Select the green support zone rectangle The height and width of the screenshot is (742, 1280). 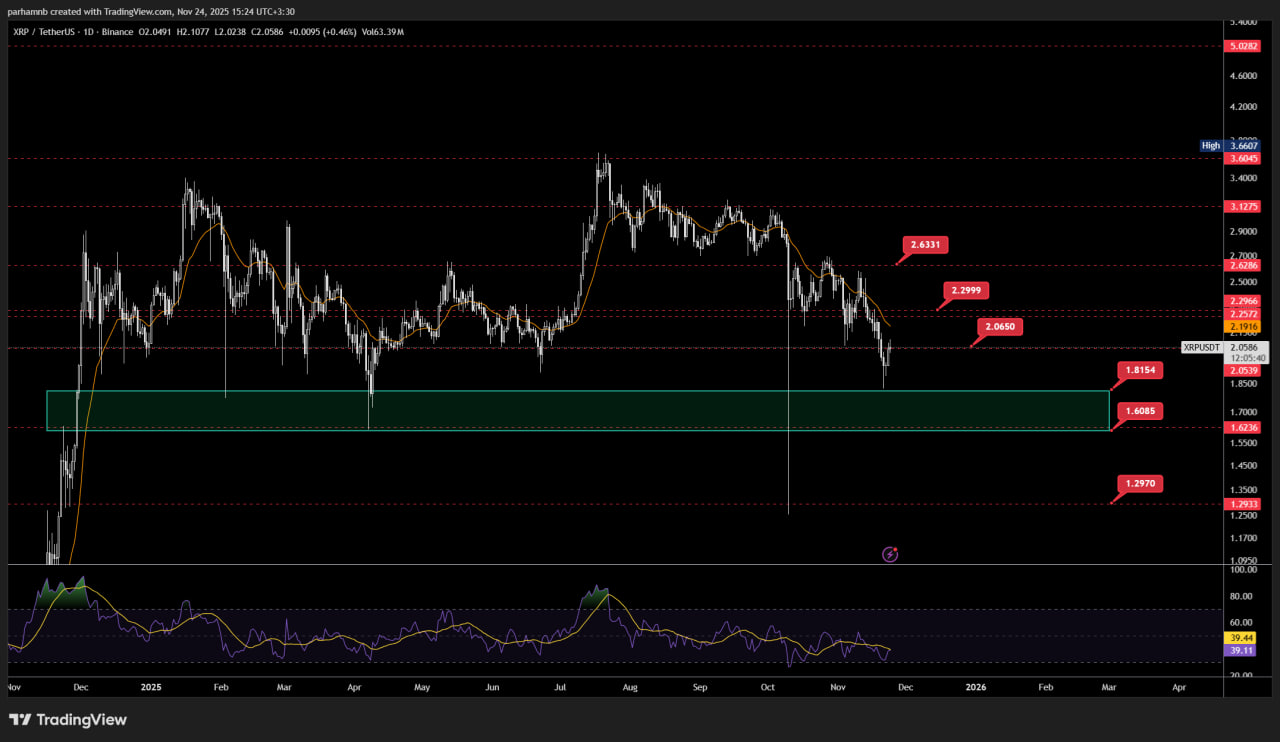click(x=578, y=411)
